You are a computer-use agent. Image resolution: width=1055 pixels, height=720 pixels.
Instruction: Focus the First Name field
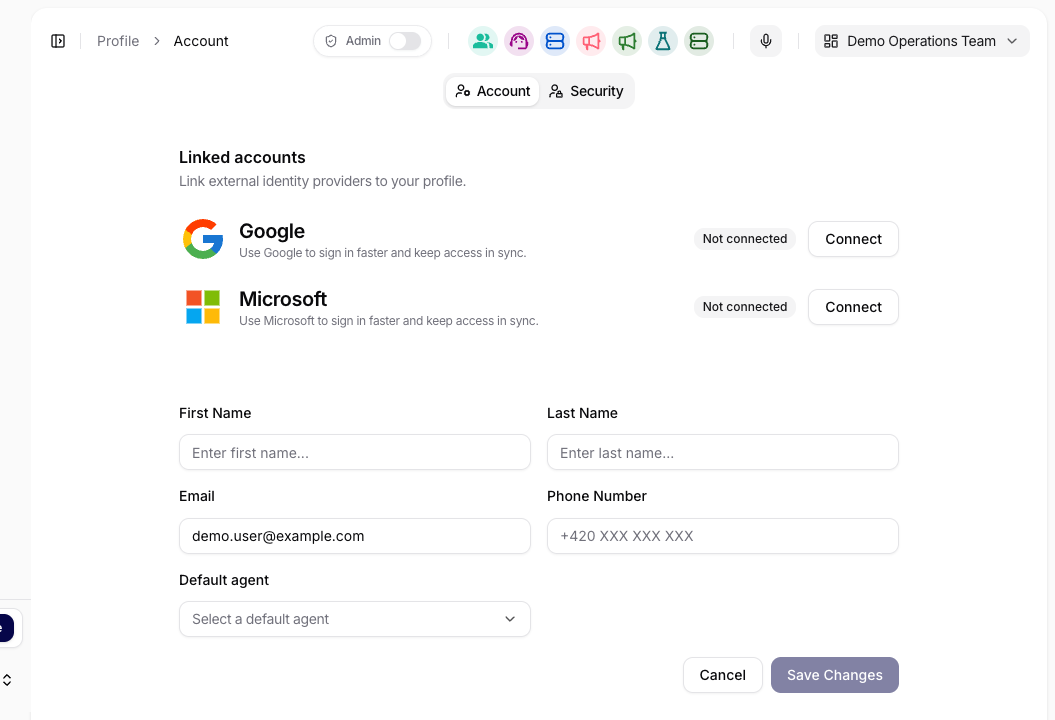355,452
